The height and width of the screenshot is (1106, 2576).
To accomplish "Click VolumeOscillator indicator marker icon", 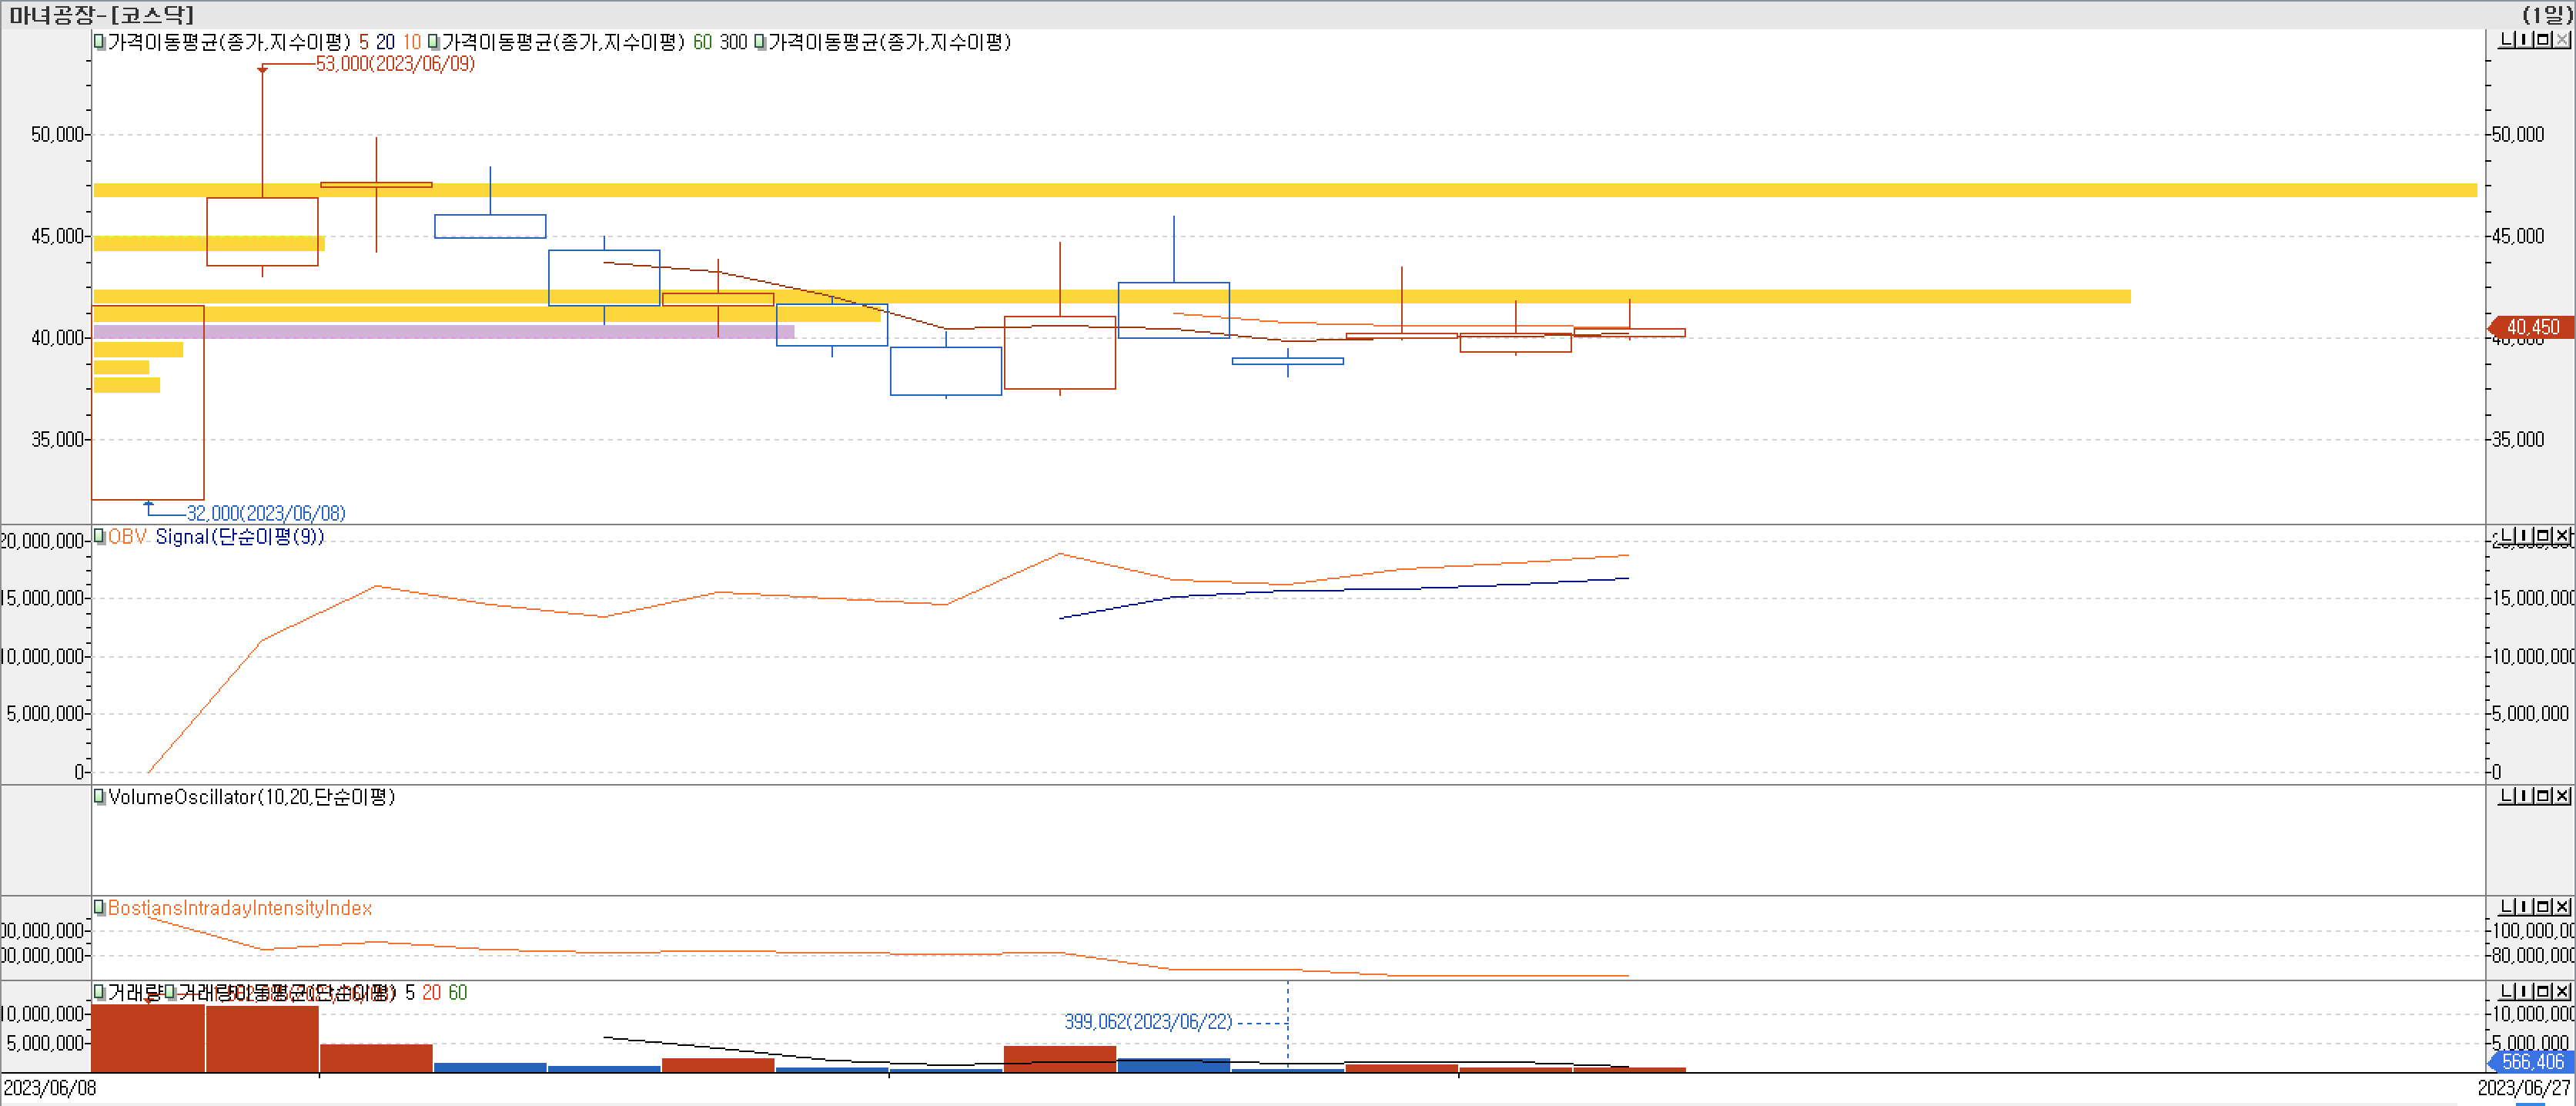I will tap(99, 797).
